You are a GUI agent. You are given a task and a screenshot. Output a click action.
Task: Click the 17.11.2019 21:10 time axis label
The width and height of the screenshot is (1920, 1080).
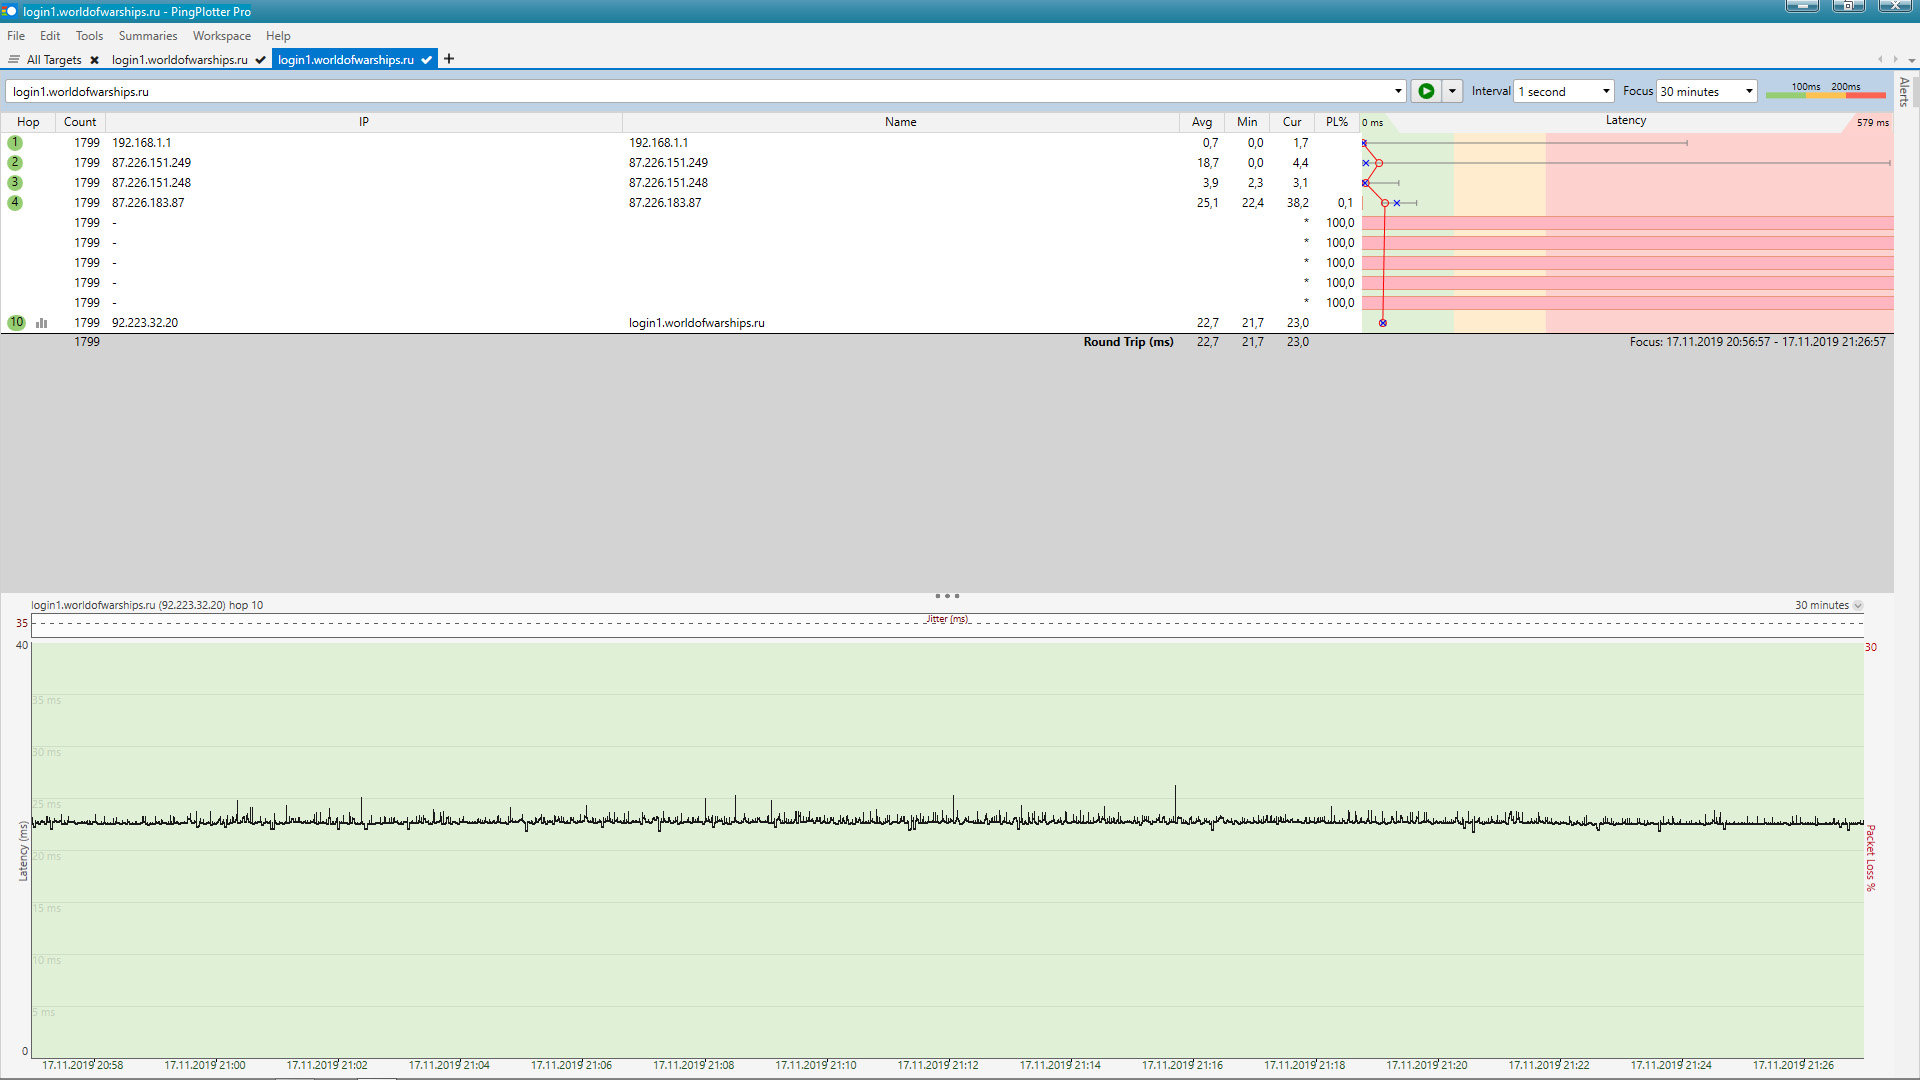click(x=816, y=1065)
